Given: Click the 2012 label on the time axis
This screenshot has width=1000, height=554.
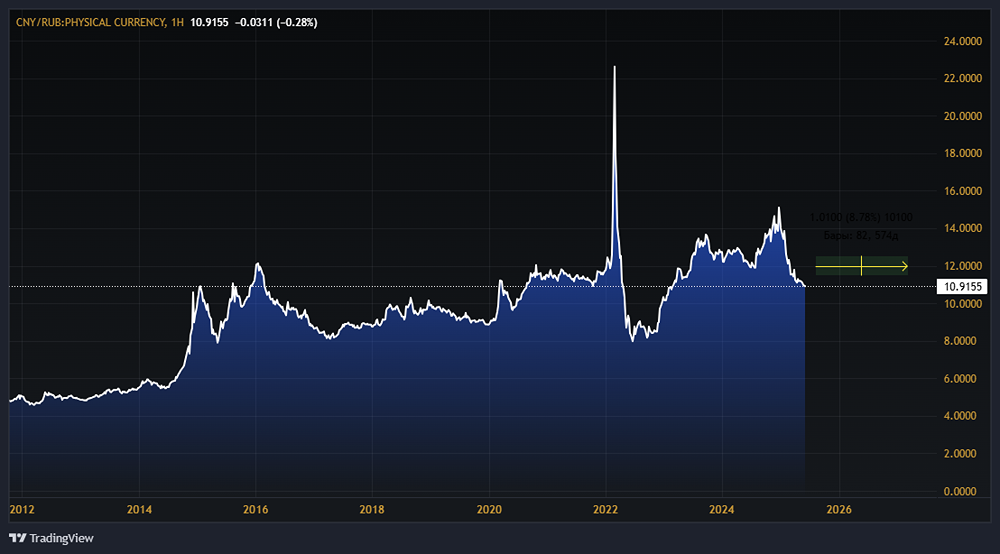Looking at the screenshot, I should 22,509.
